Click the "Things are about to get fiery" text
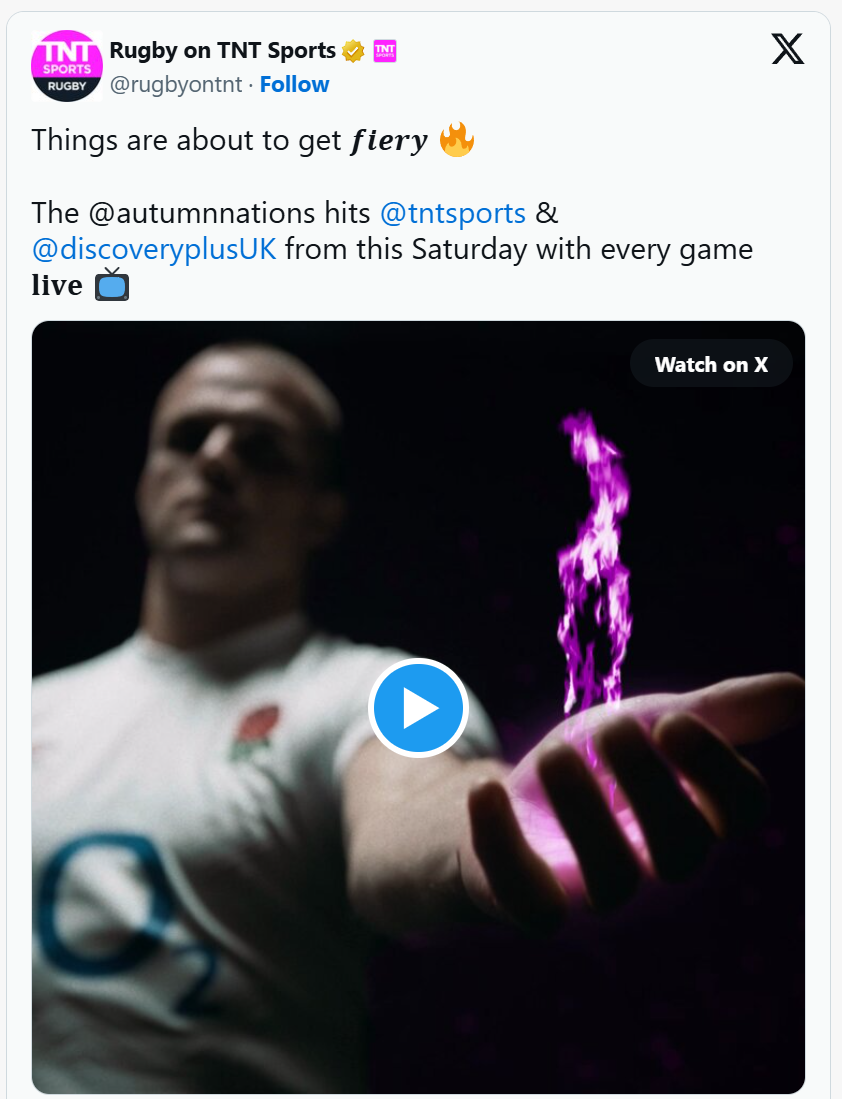842x1099 pixels. (230, 140)
